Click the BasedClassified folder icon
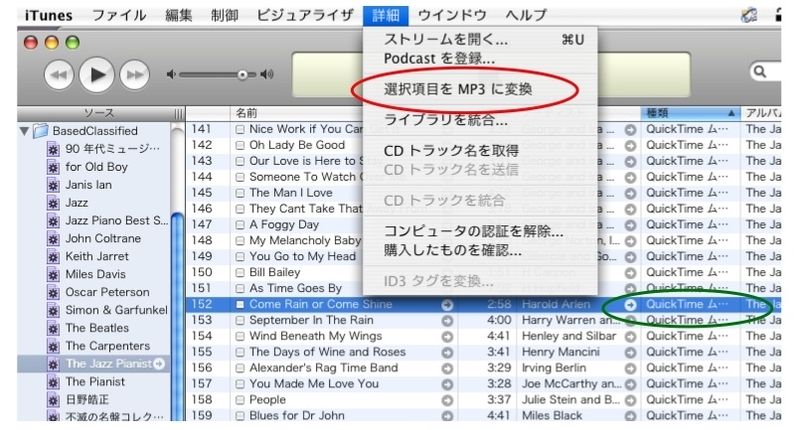Screen dimensions: 800x430 point(40,131)
